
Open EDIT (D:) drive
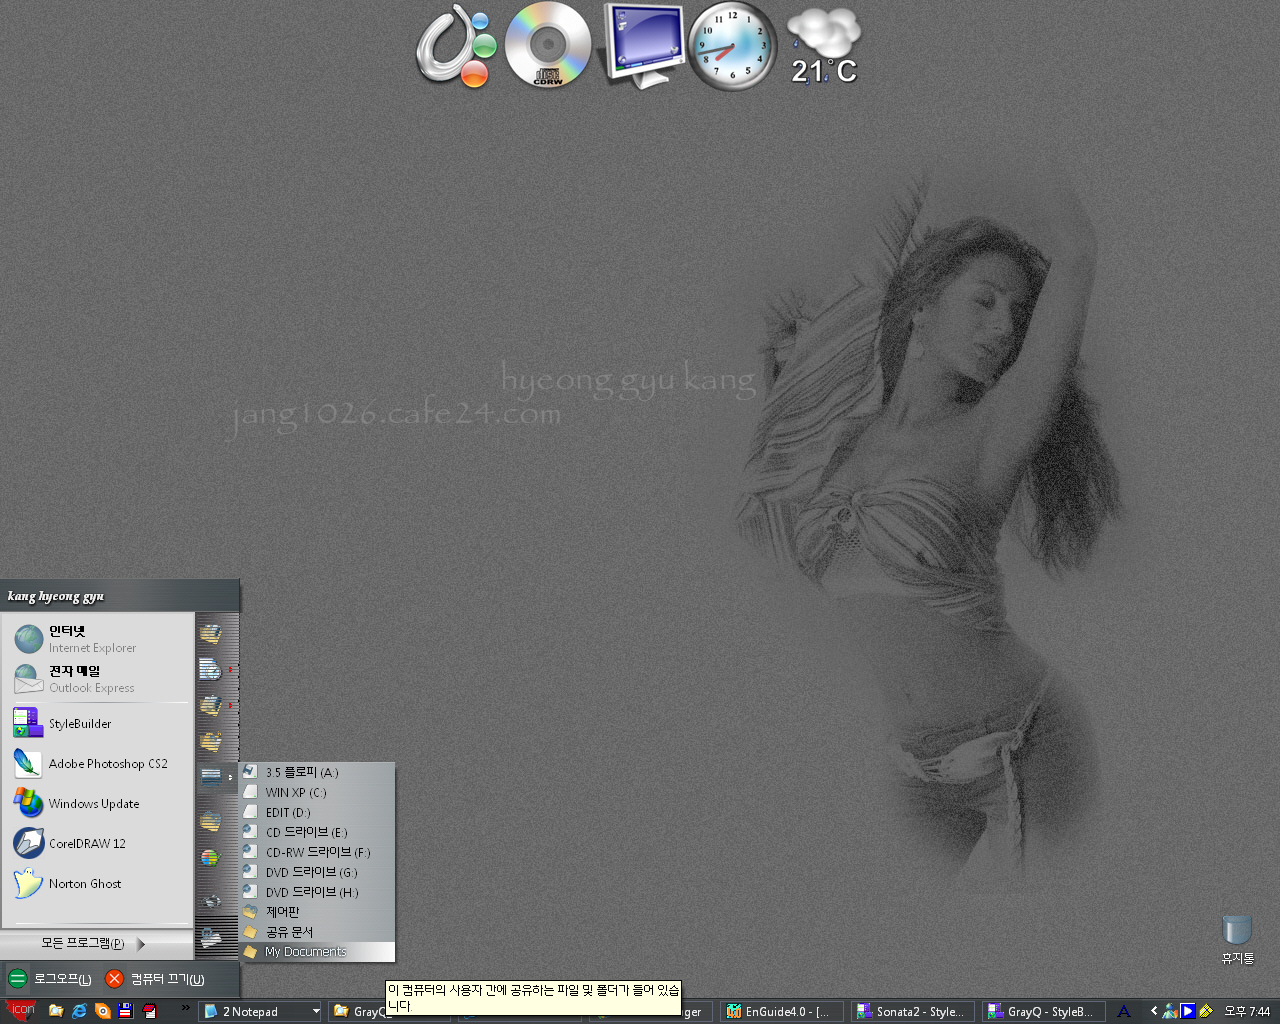pyautogui.click(x=318, y=812)
